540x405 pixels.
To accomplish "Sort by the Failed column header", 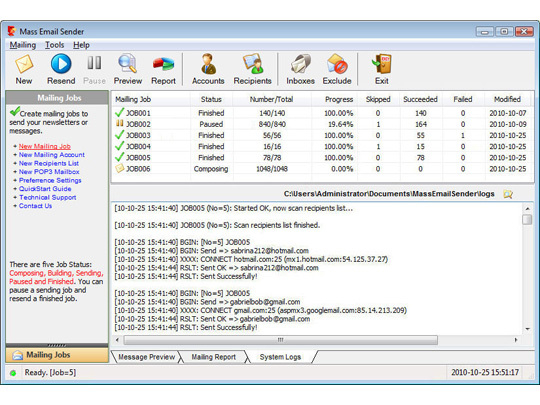I will (x=463, y=100).
